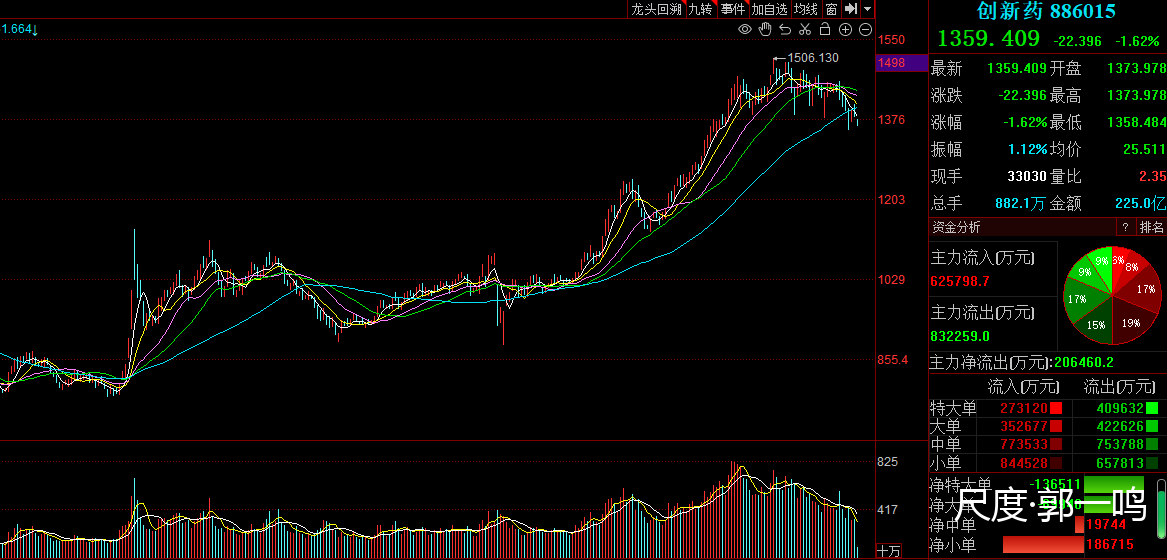Zoom in with the plus circle icon
The width and height of the screenshot is (1167, 560).
click(x=845, y=30)
